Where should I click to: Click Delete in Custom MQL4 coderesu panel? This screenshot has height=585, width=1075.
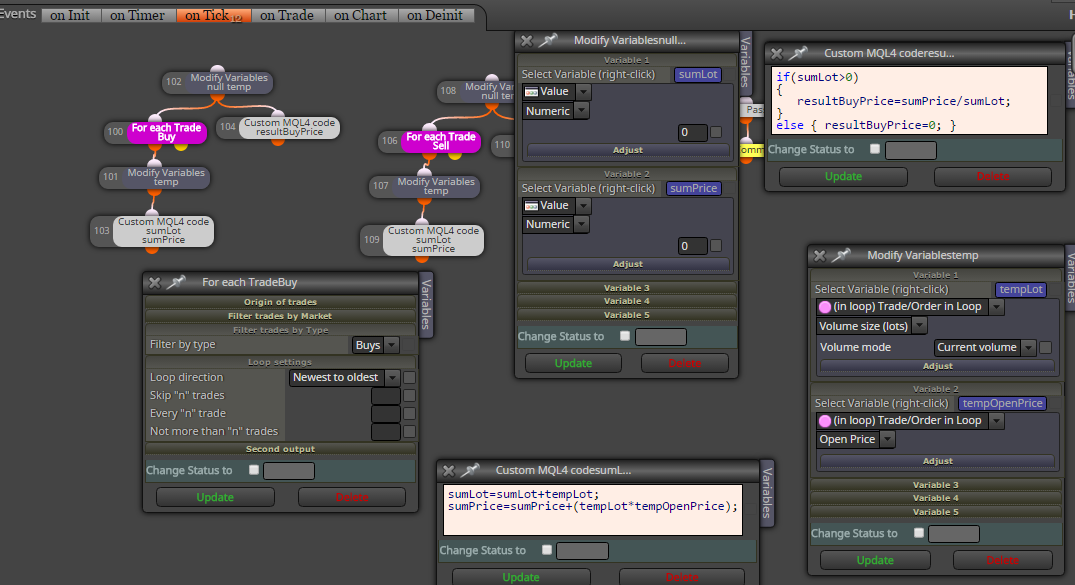click(x=993, y=176)
